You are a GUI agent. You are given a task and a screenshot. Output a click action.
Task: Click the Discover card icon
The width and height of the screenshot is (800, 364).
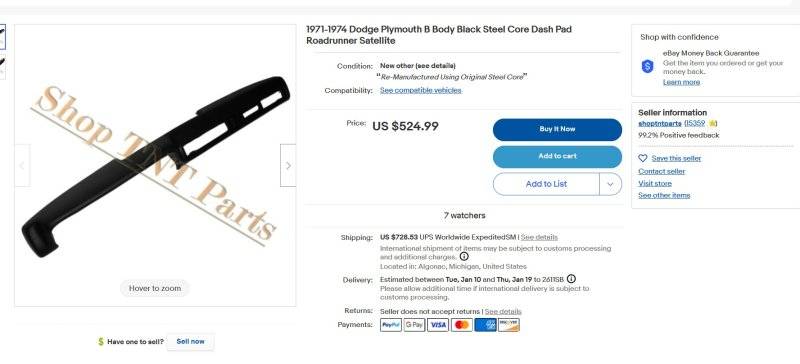509,325
